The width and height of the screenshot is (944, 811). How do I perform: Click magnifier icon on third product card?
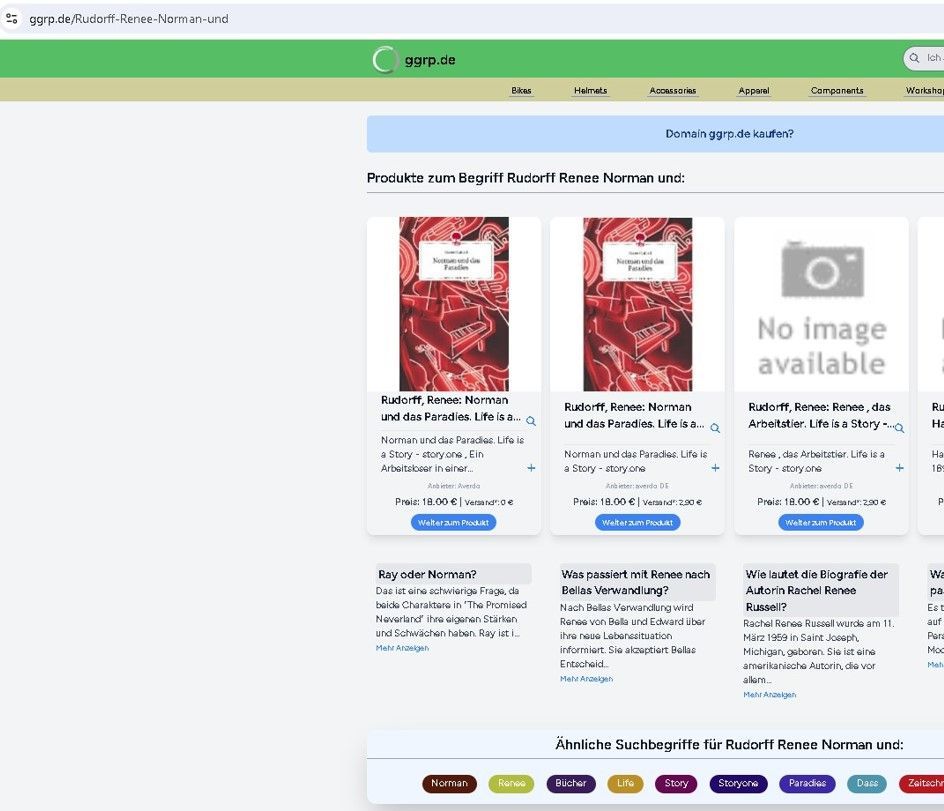click(899, 428)
